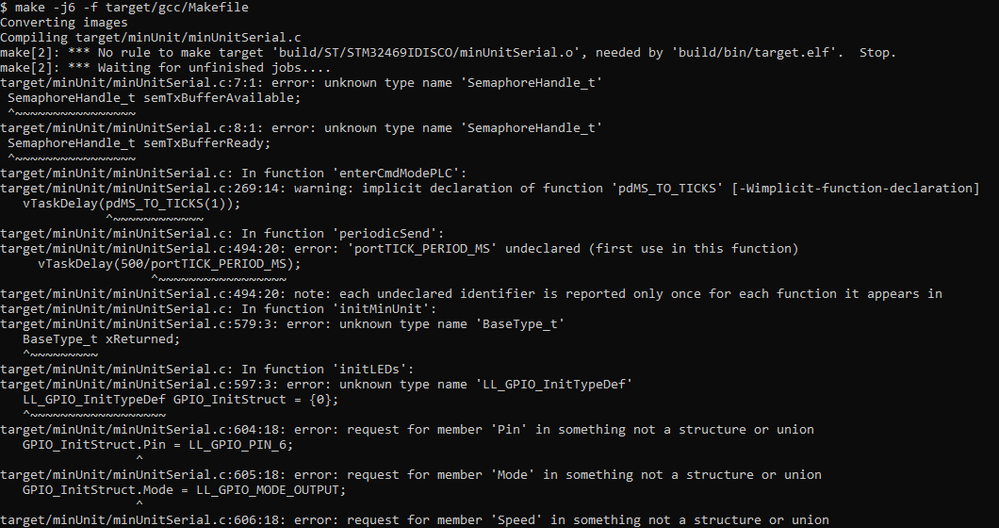The image size is (999, 528).
Task: Click the 'No rule to make target' error line
Action: coord(448,52)
